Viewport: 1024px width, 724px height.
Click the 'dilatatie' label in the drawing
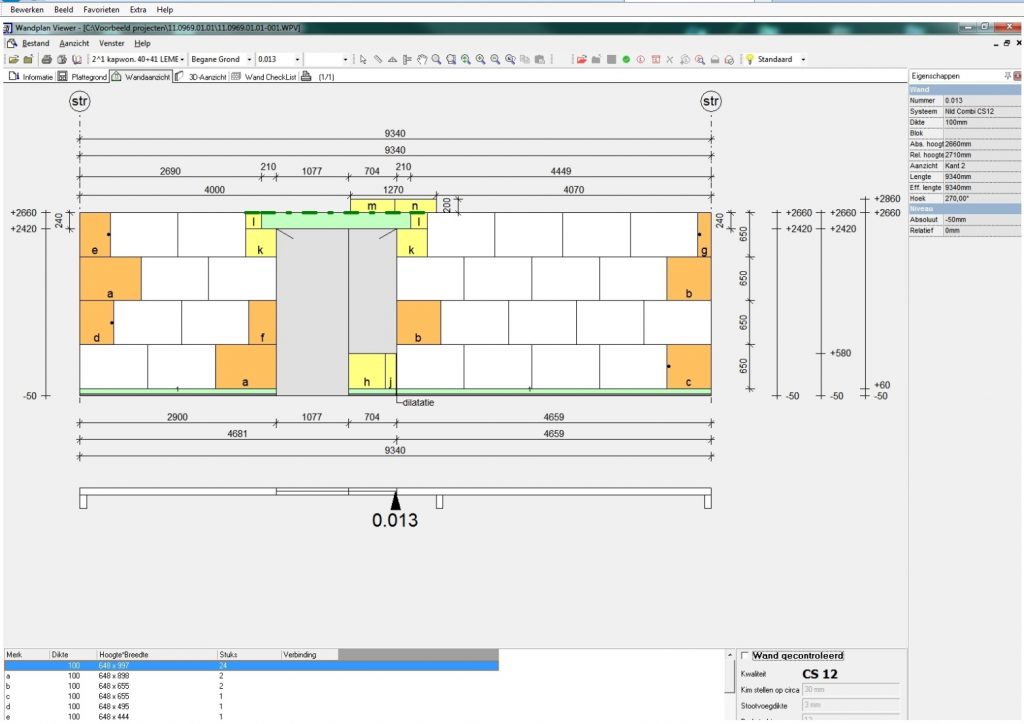pos(419,402)
